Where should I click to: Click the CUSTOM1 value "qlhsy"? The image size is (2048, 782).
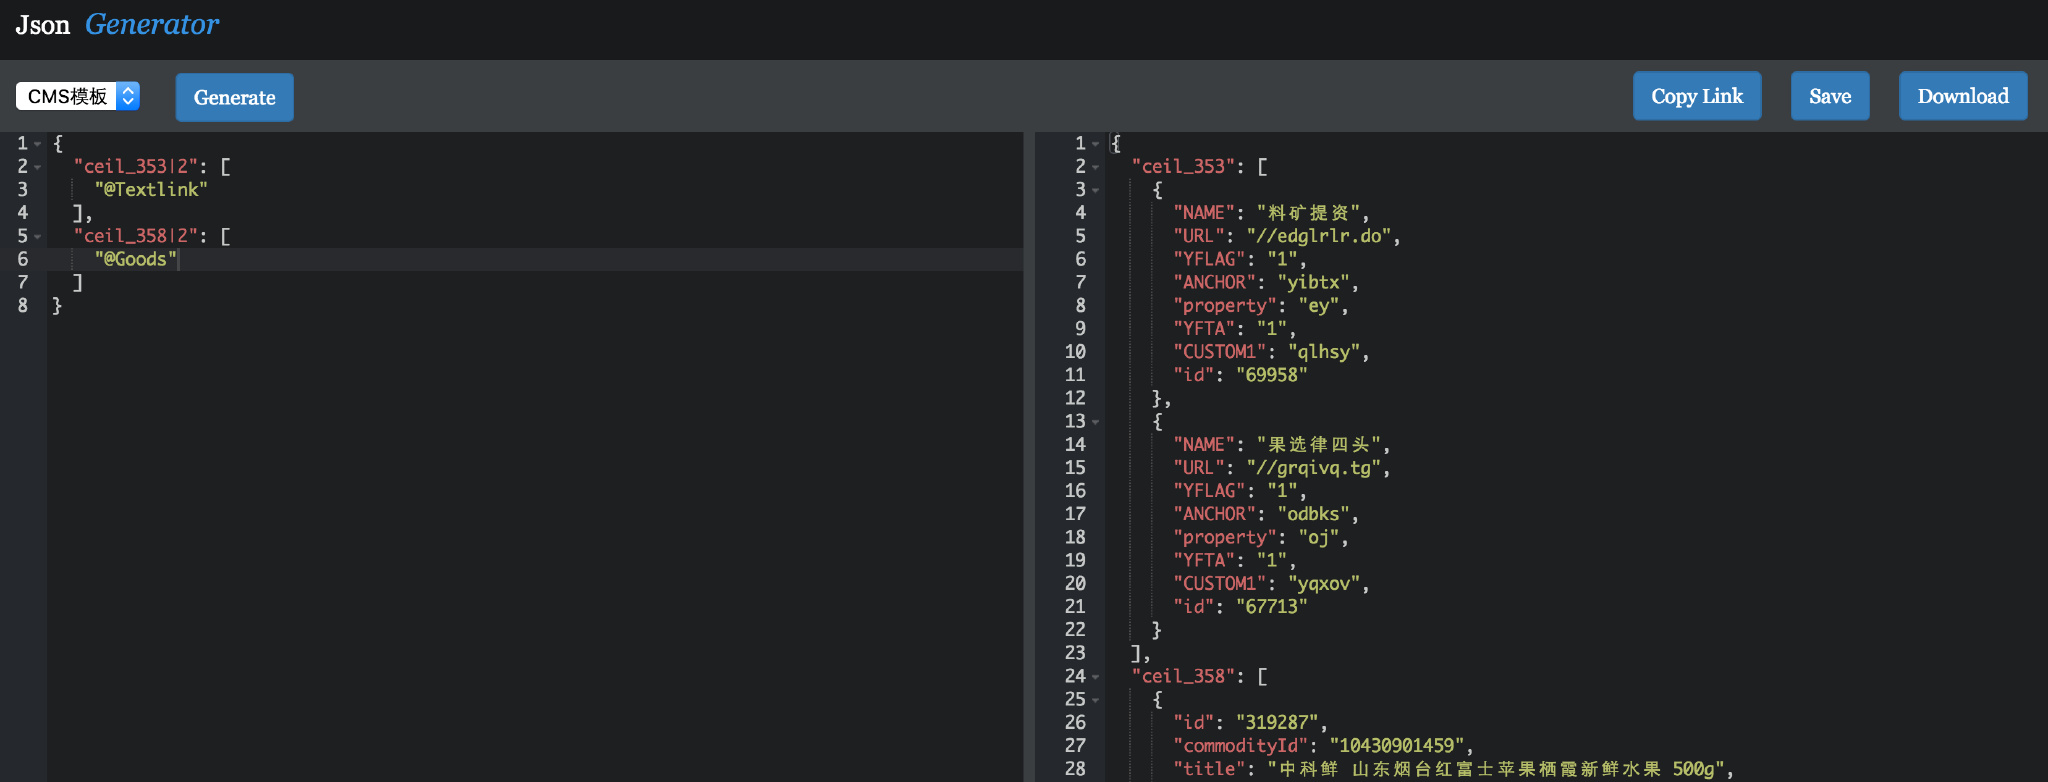pos(1324,351)
